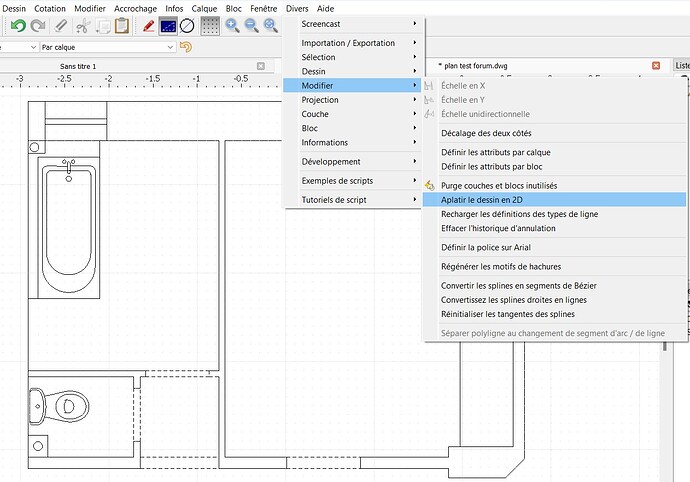The image size is (690, 482).
Task: Switch to the Sans titre 1 tab
Action: coord(78,66)
